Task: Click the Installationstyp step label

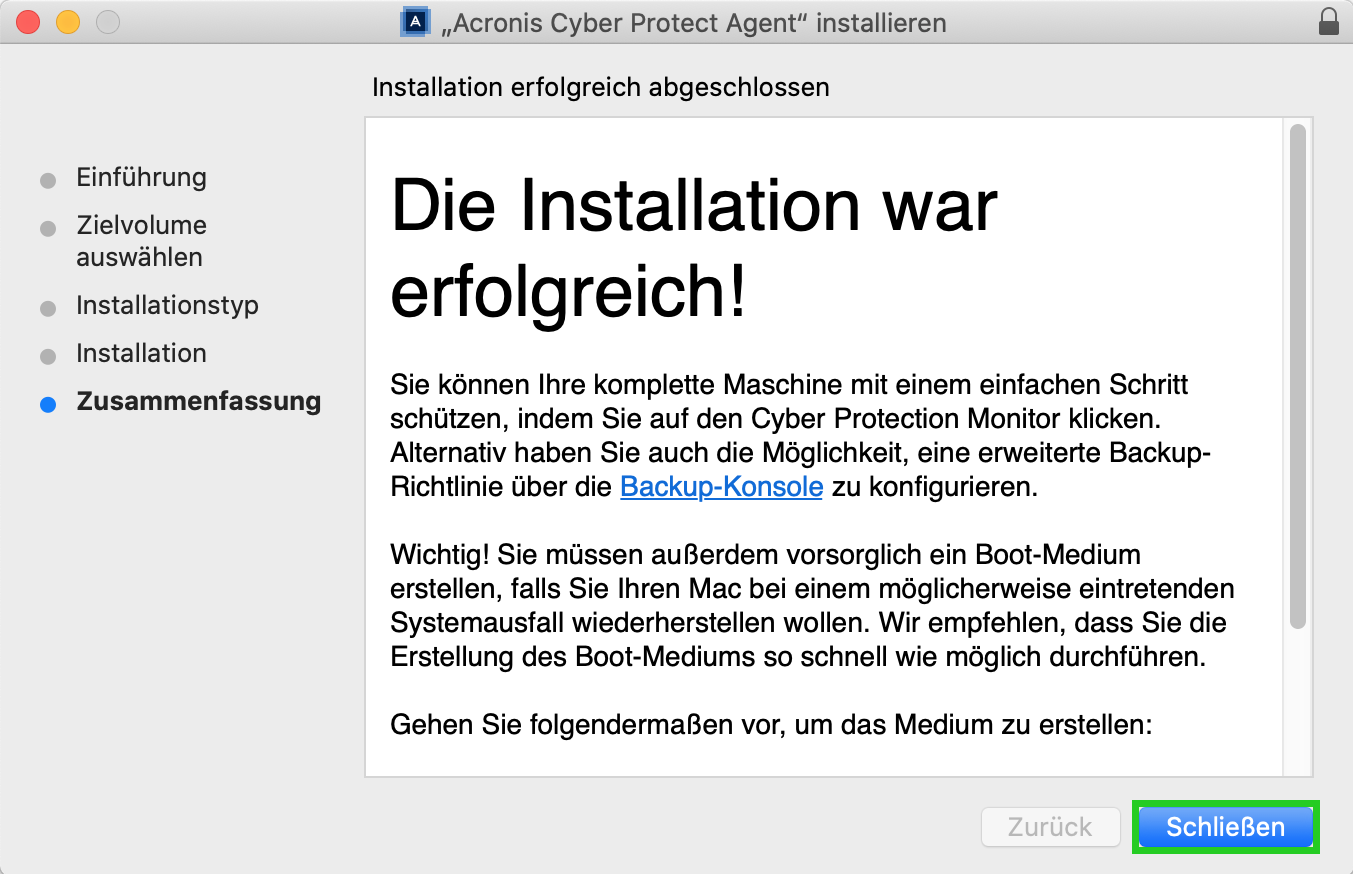Action: coord(167,305)
